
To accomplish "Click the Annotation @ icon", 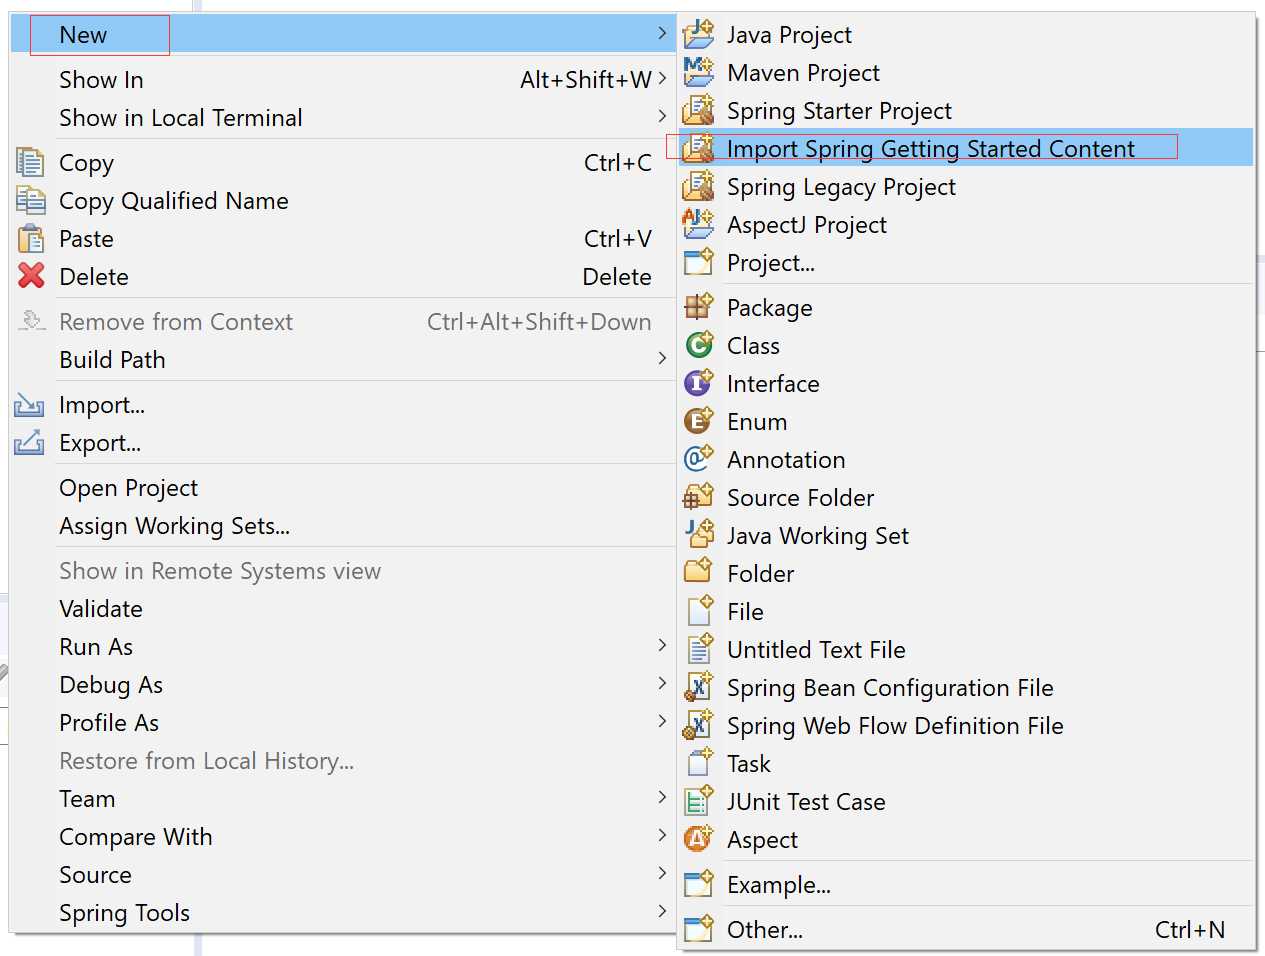I will click(x=698, y=459).
